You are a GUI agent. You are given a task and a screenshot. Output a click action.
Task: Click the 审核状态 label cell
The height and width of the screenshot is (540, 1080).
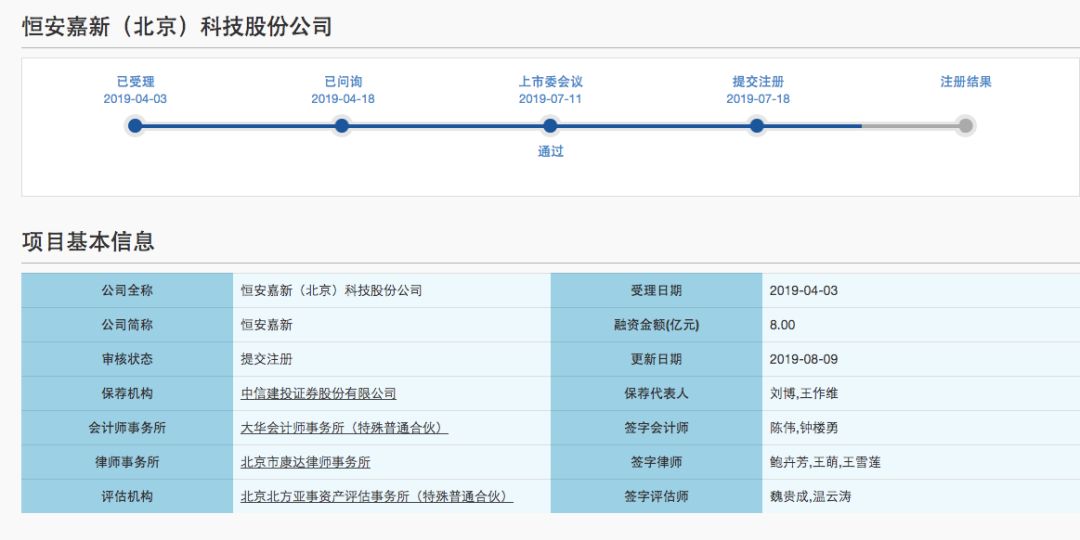pyautogui.click(x=127, y=360)
